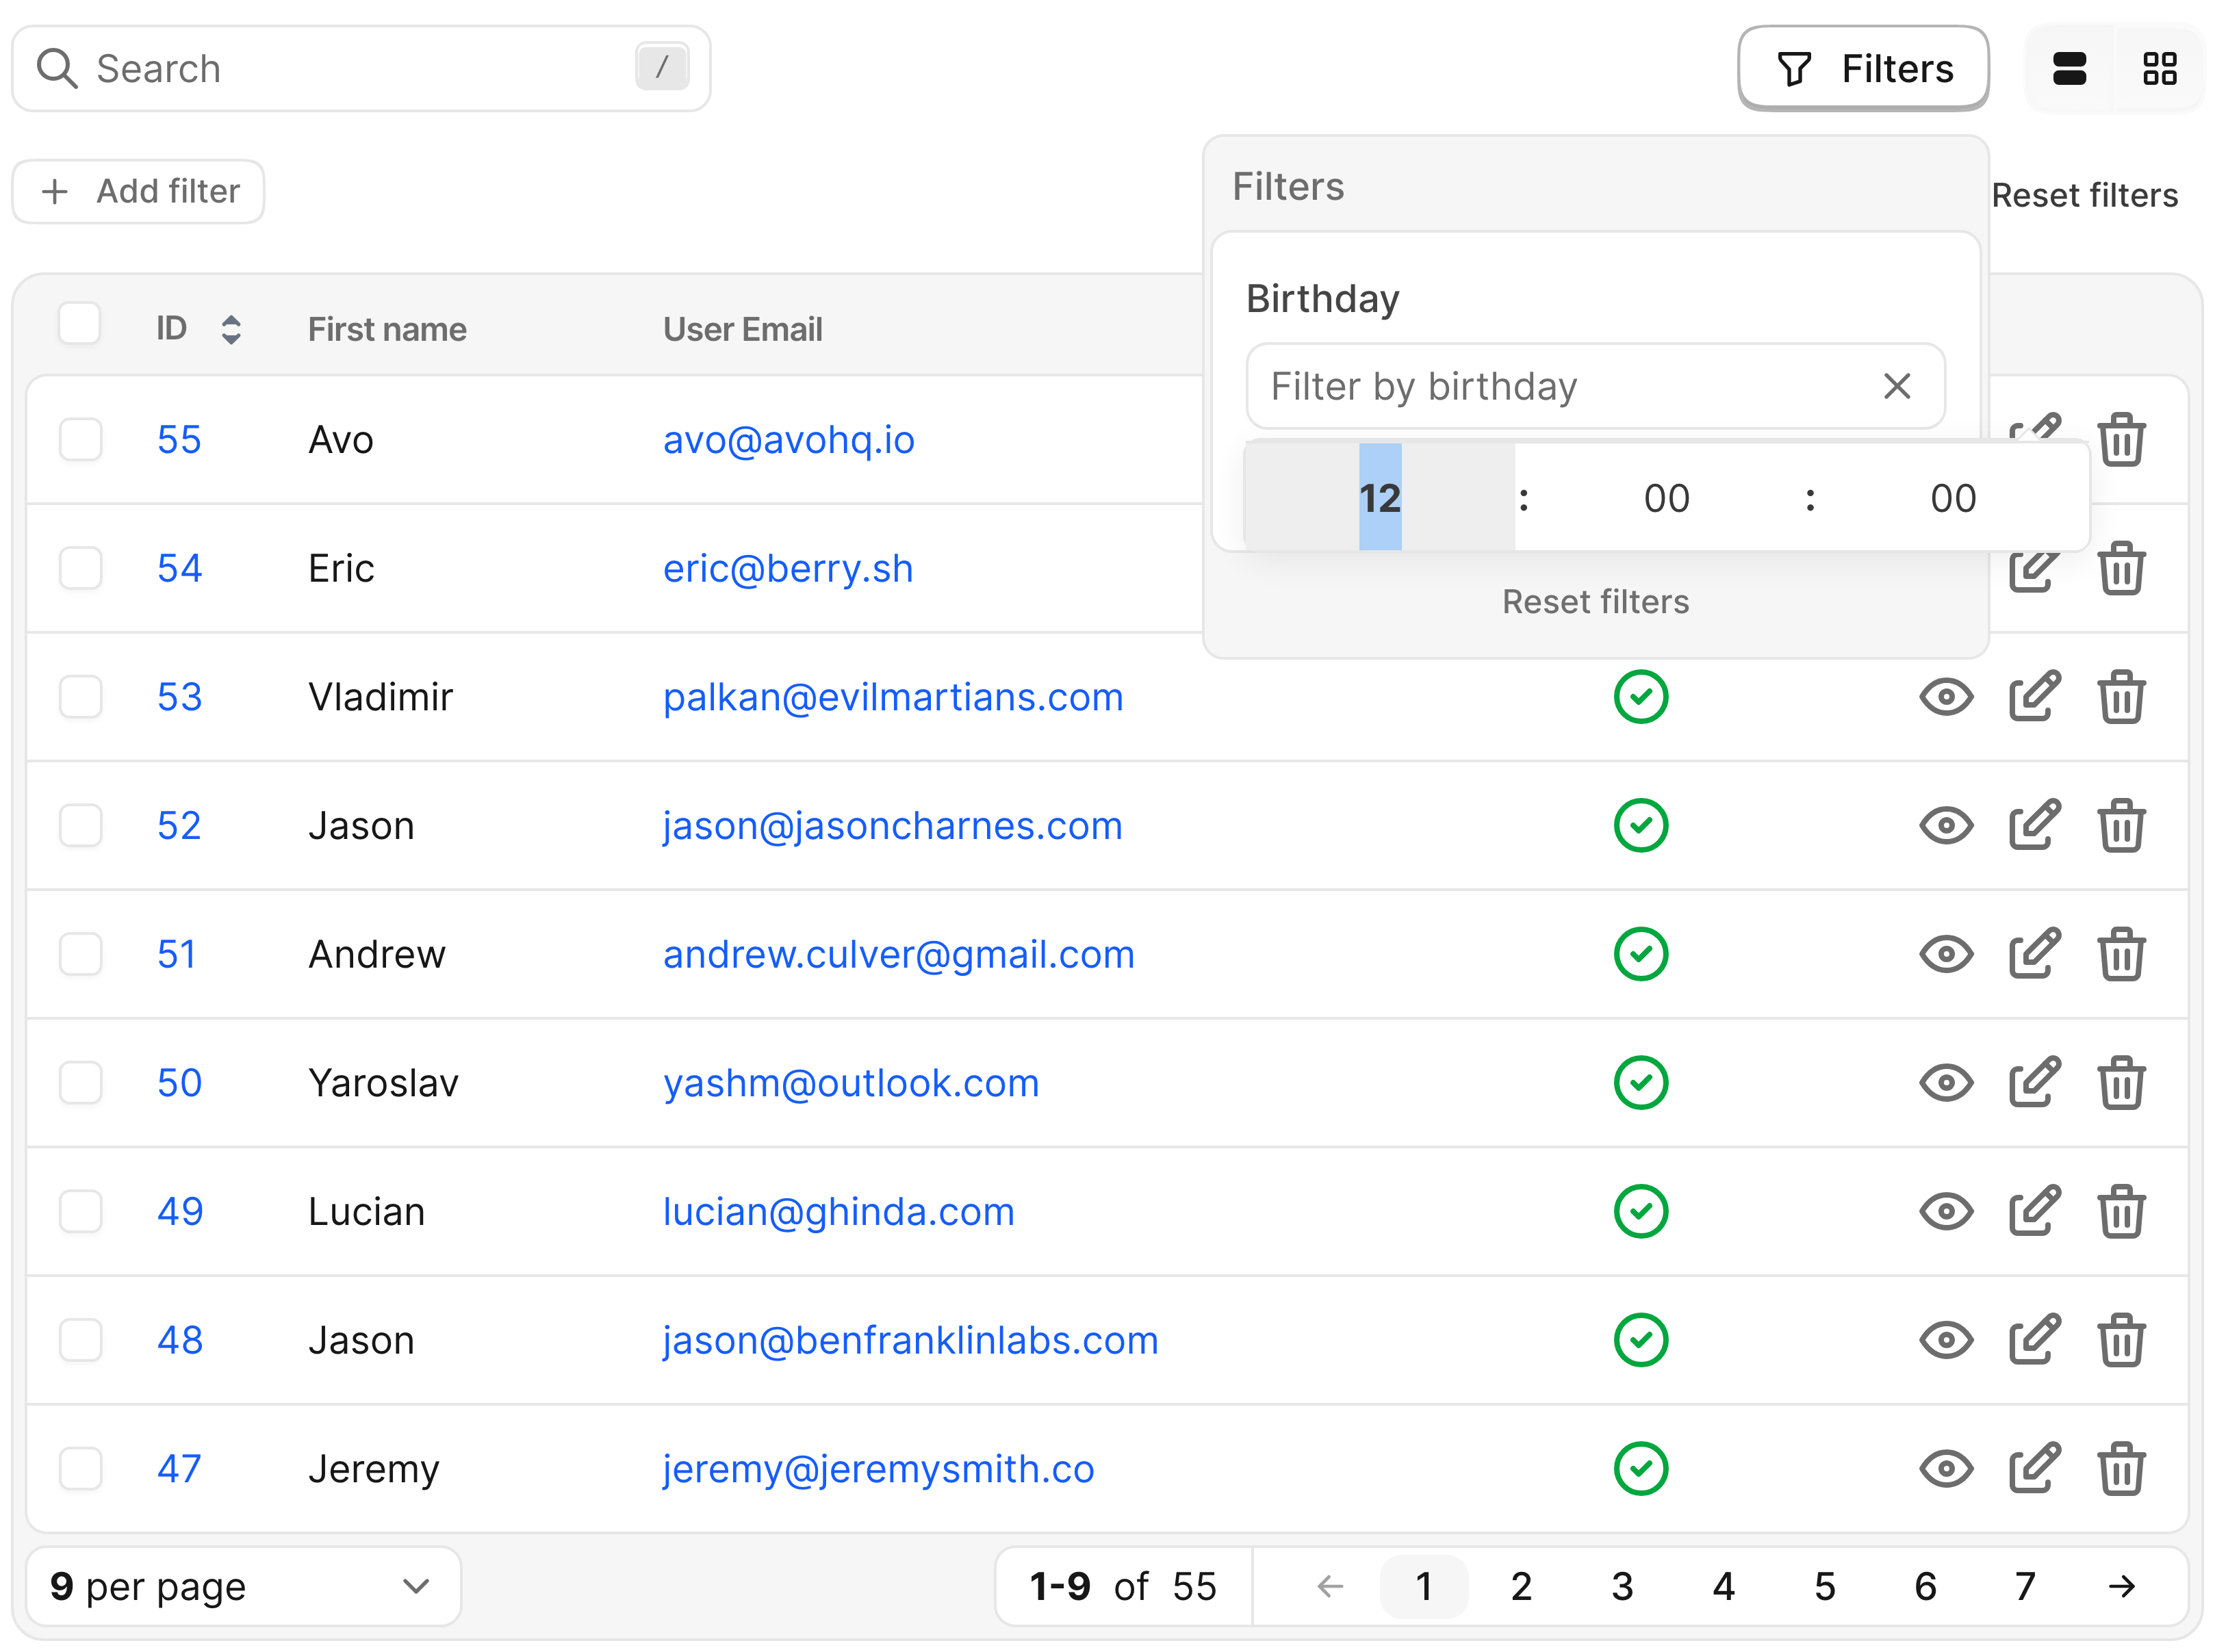Delete the Andrew record
This screenshot has height=1652, width=2215.
(2121, 954)
